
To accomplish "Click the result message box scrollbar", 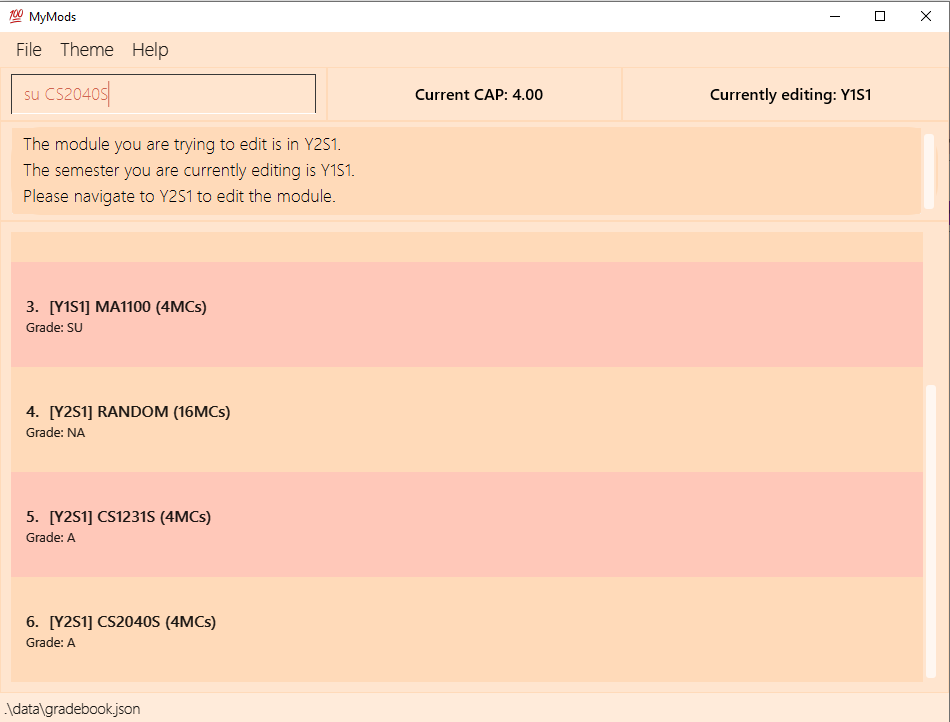I will click(928, 171).
